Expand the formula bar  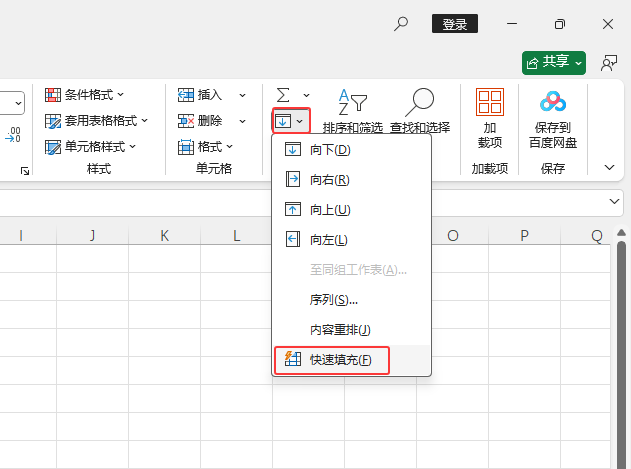(x=615, y=201)
